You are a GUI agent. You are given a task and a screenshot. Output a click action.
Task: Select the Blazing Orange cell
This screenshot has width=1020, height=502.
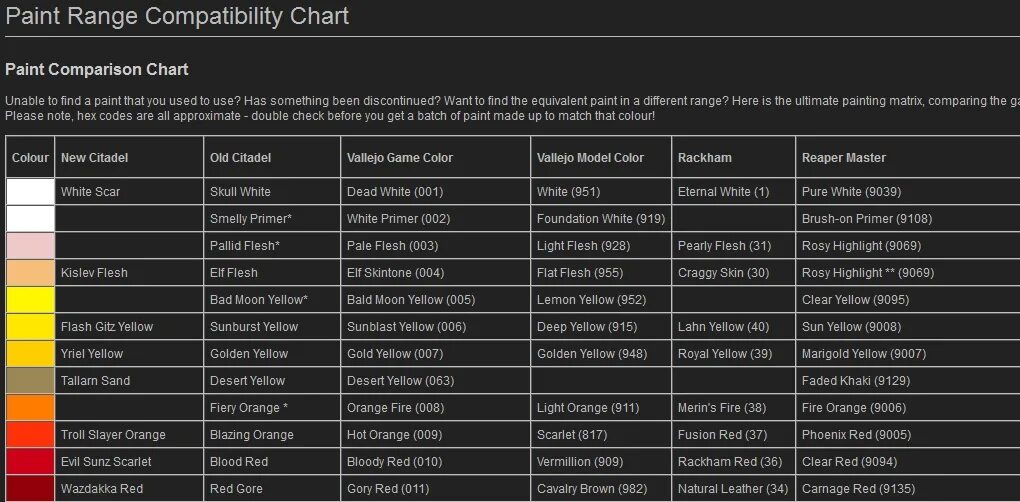(x=272, y=434)
